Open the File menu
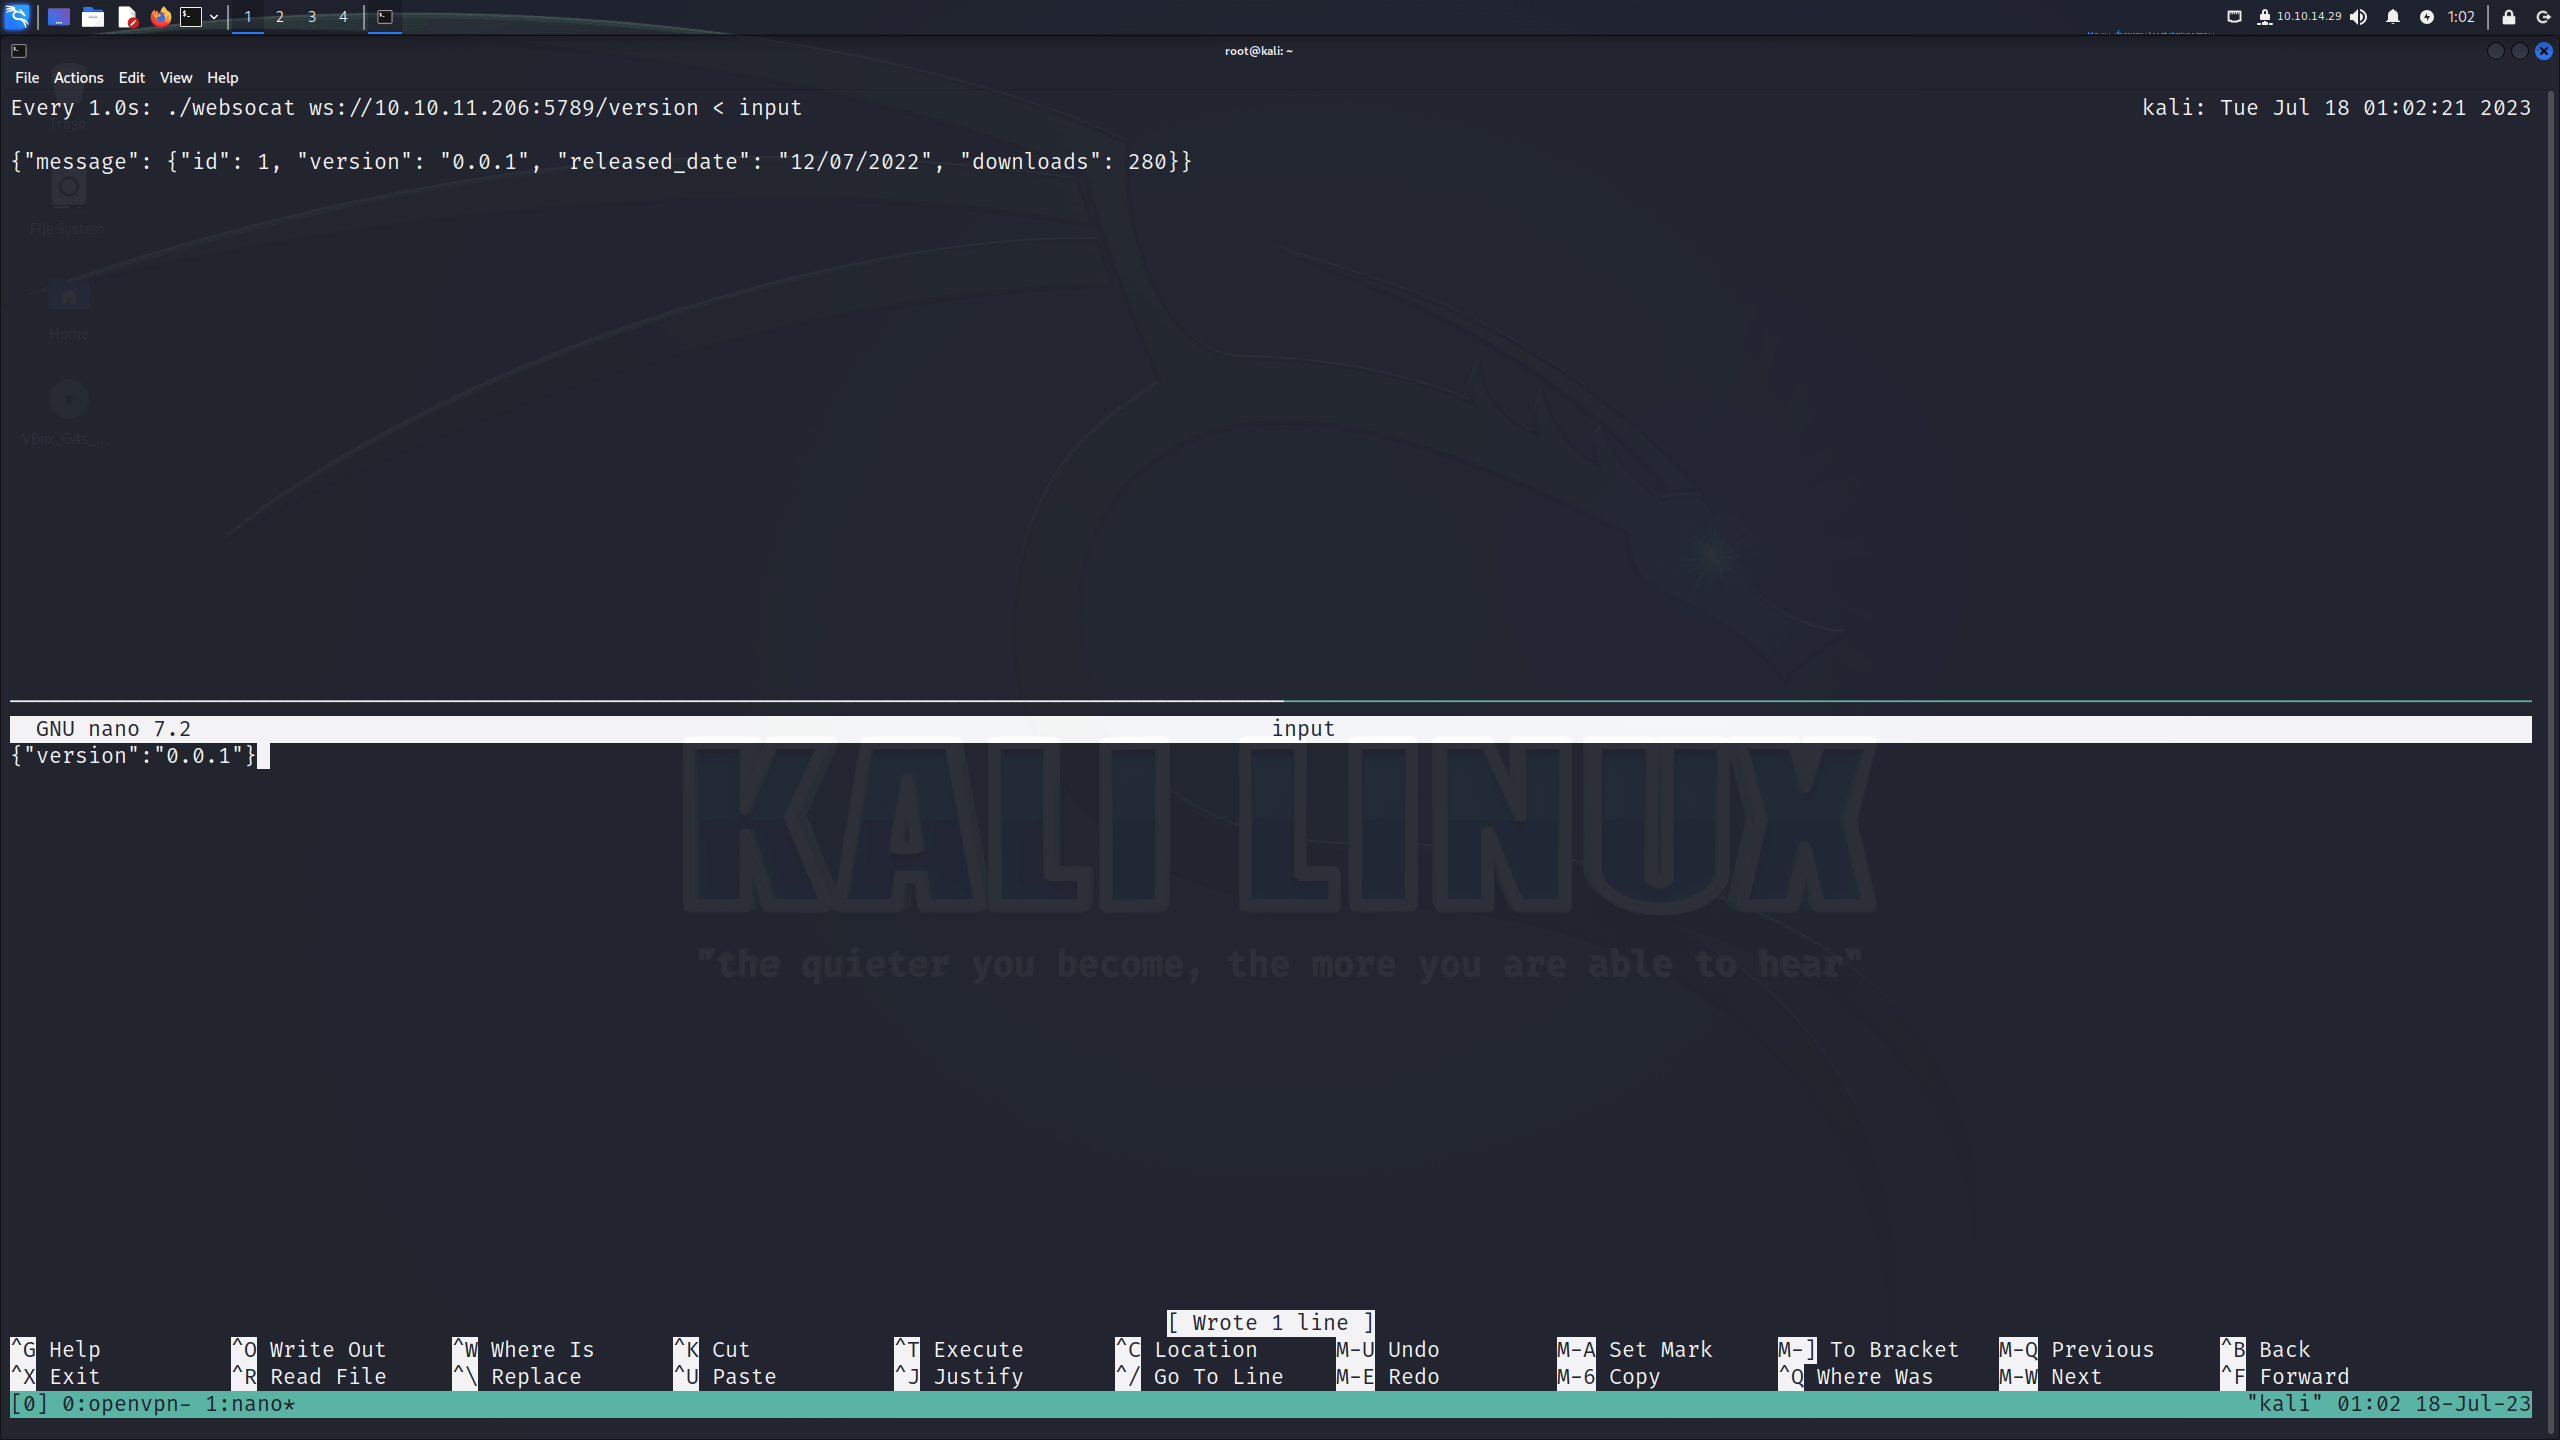 (27, 77)
